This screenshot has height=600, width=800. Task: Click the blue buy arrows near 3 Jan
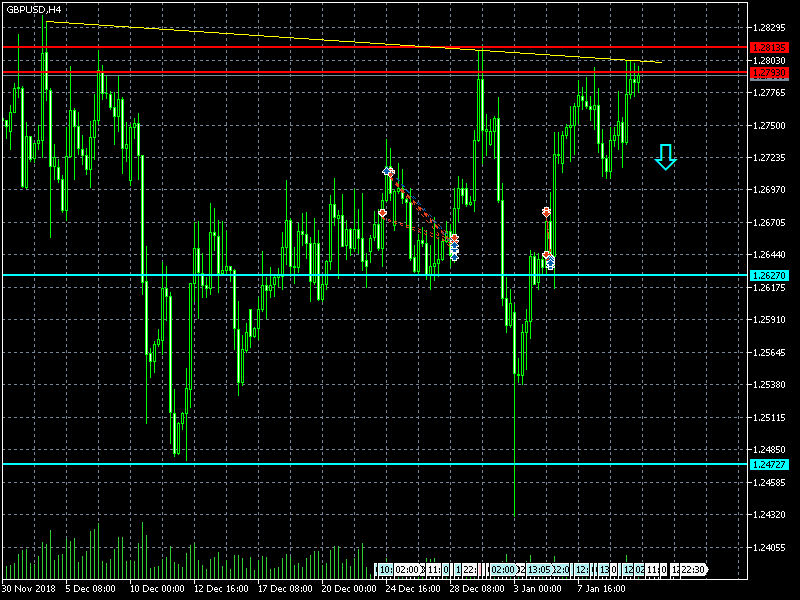(x=551, y=262)
